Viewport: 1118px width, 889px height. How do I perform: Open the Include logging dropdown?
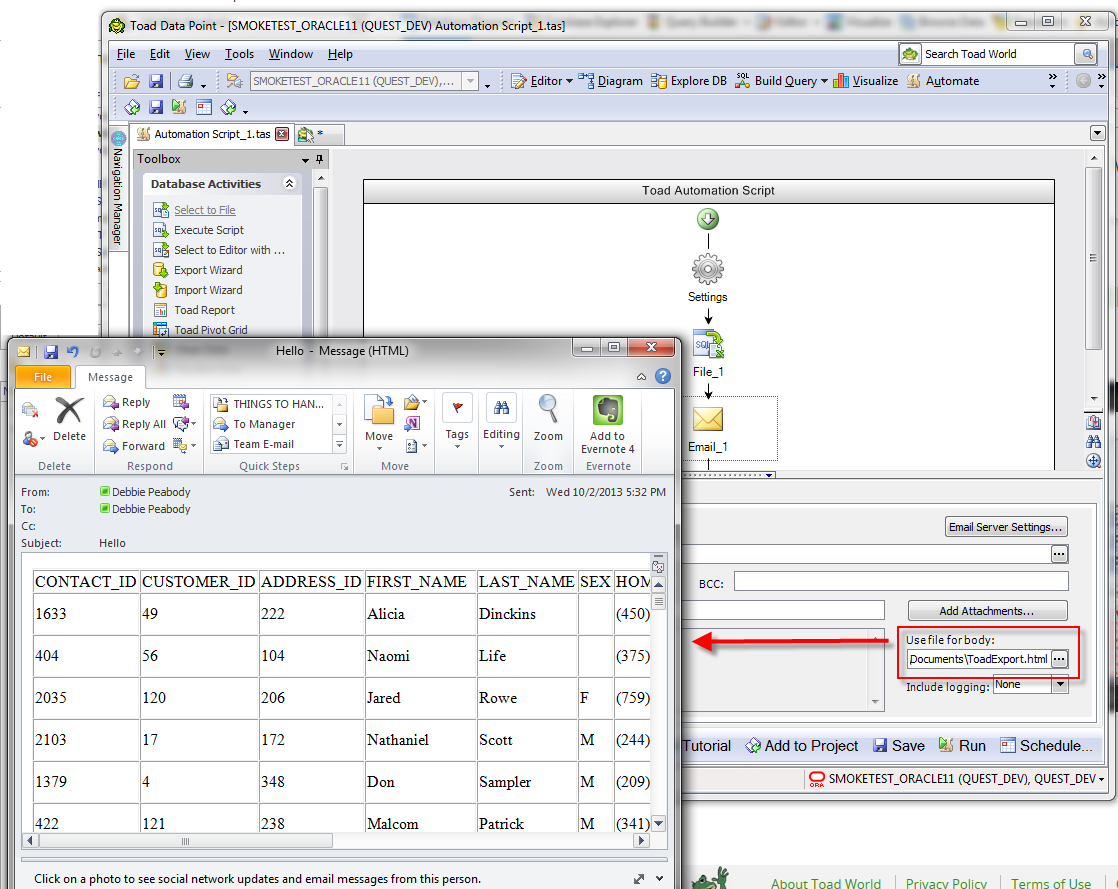pos(1060,684)
